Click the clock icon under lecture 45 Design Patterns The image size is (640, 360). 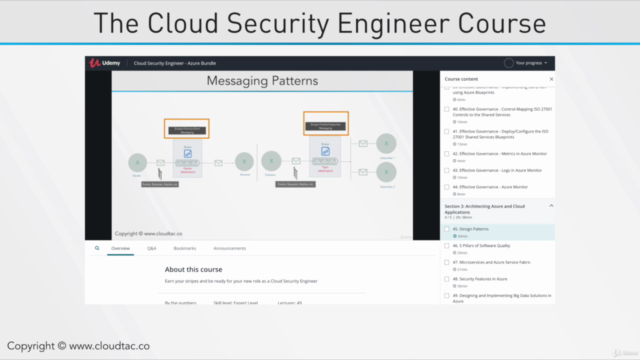454,236
